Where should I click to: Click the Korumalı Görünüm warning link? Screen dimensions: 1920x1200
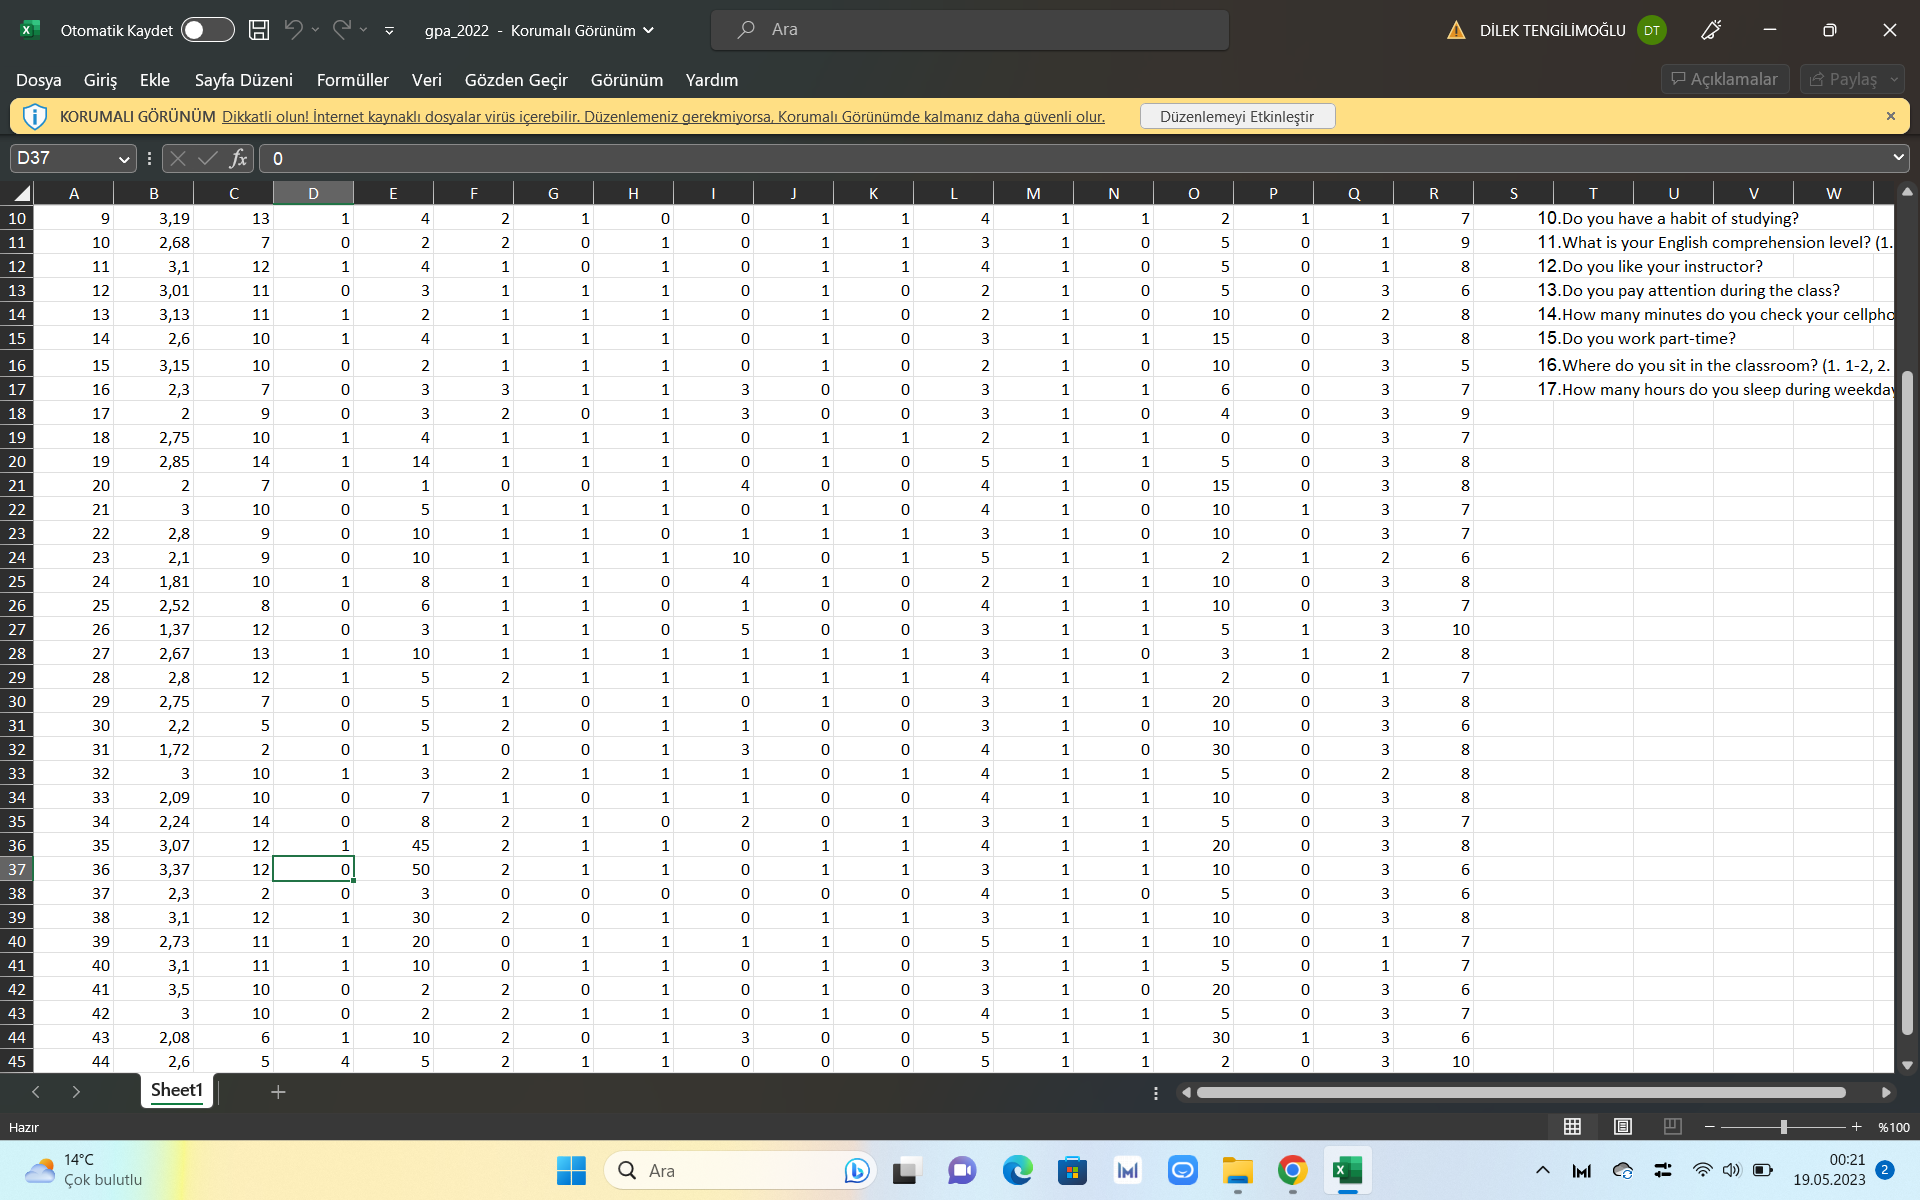point(663,116)
